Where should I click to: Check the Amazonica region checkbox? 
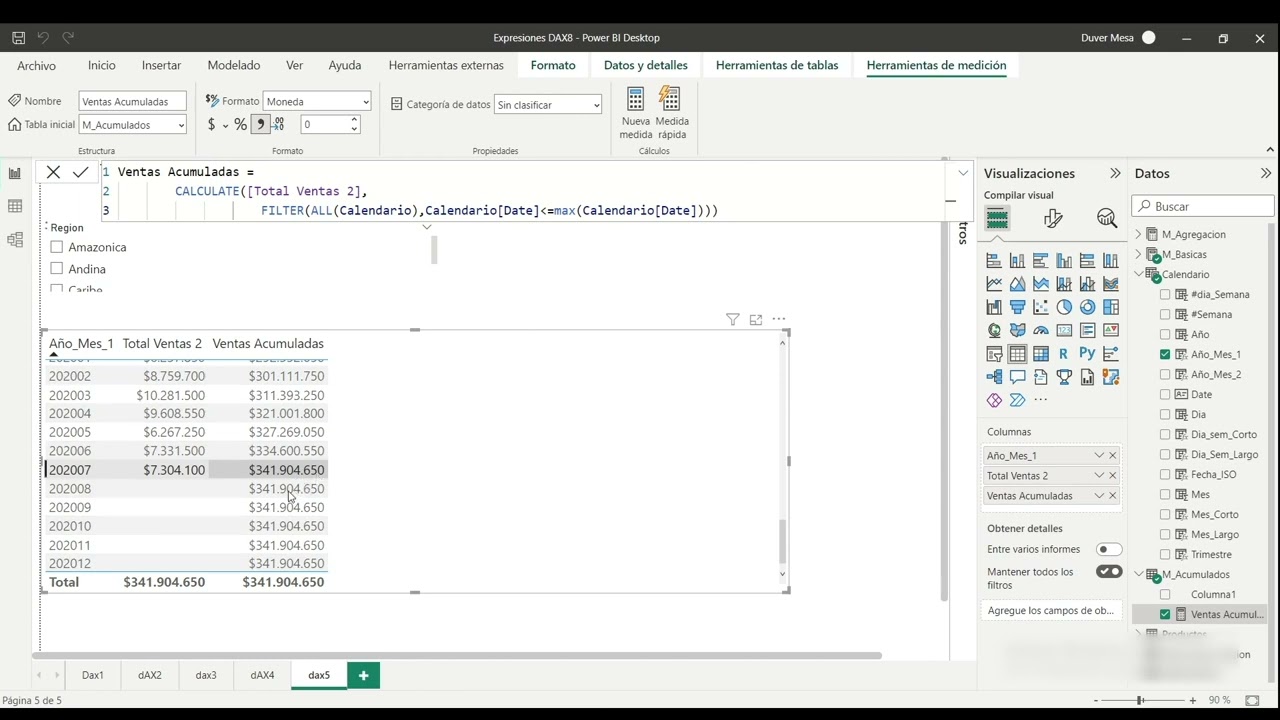57,247
